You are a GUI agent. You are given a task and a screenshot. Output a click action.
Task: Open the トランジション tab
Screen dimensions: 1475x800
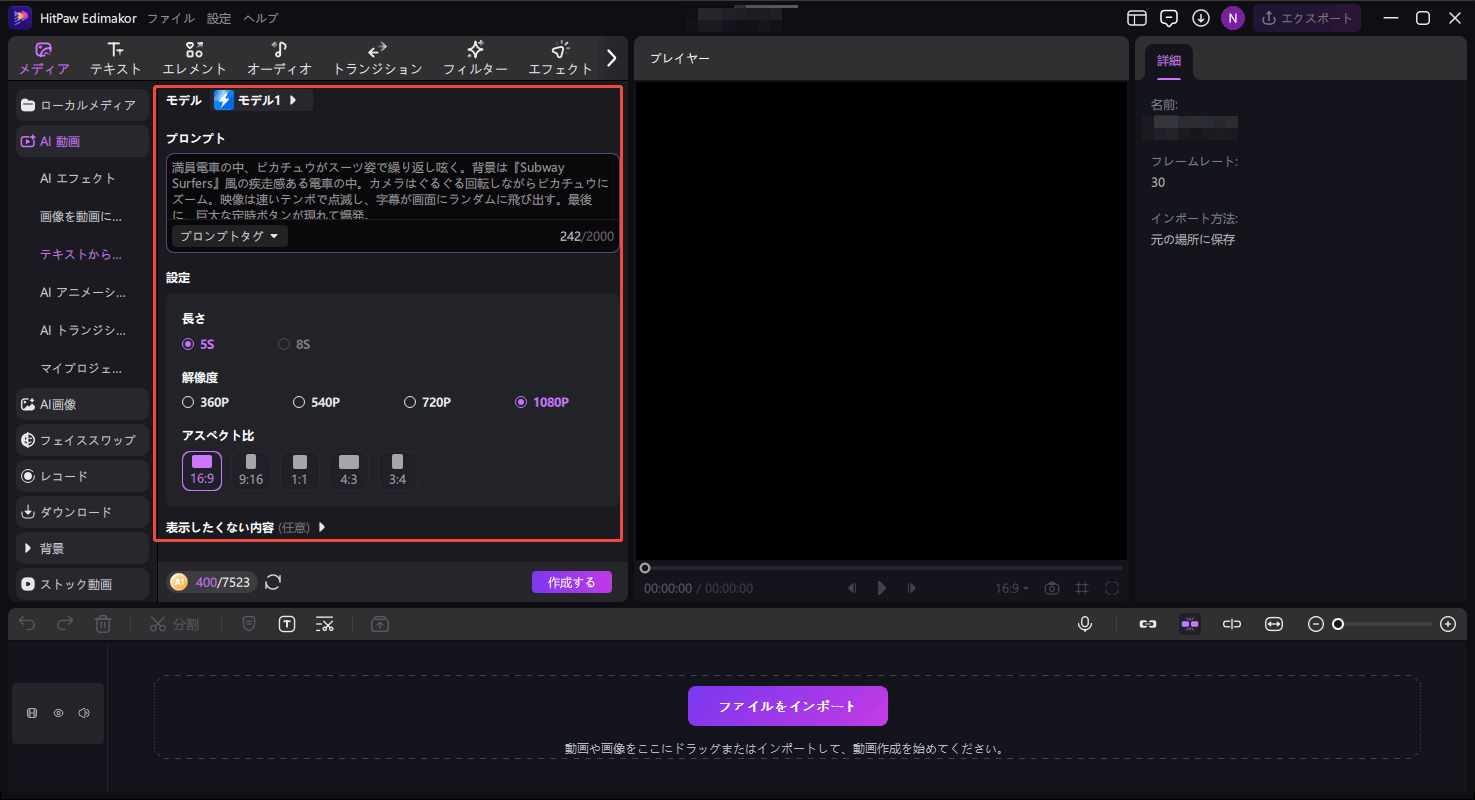377,59
